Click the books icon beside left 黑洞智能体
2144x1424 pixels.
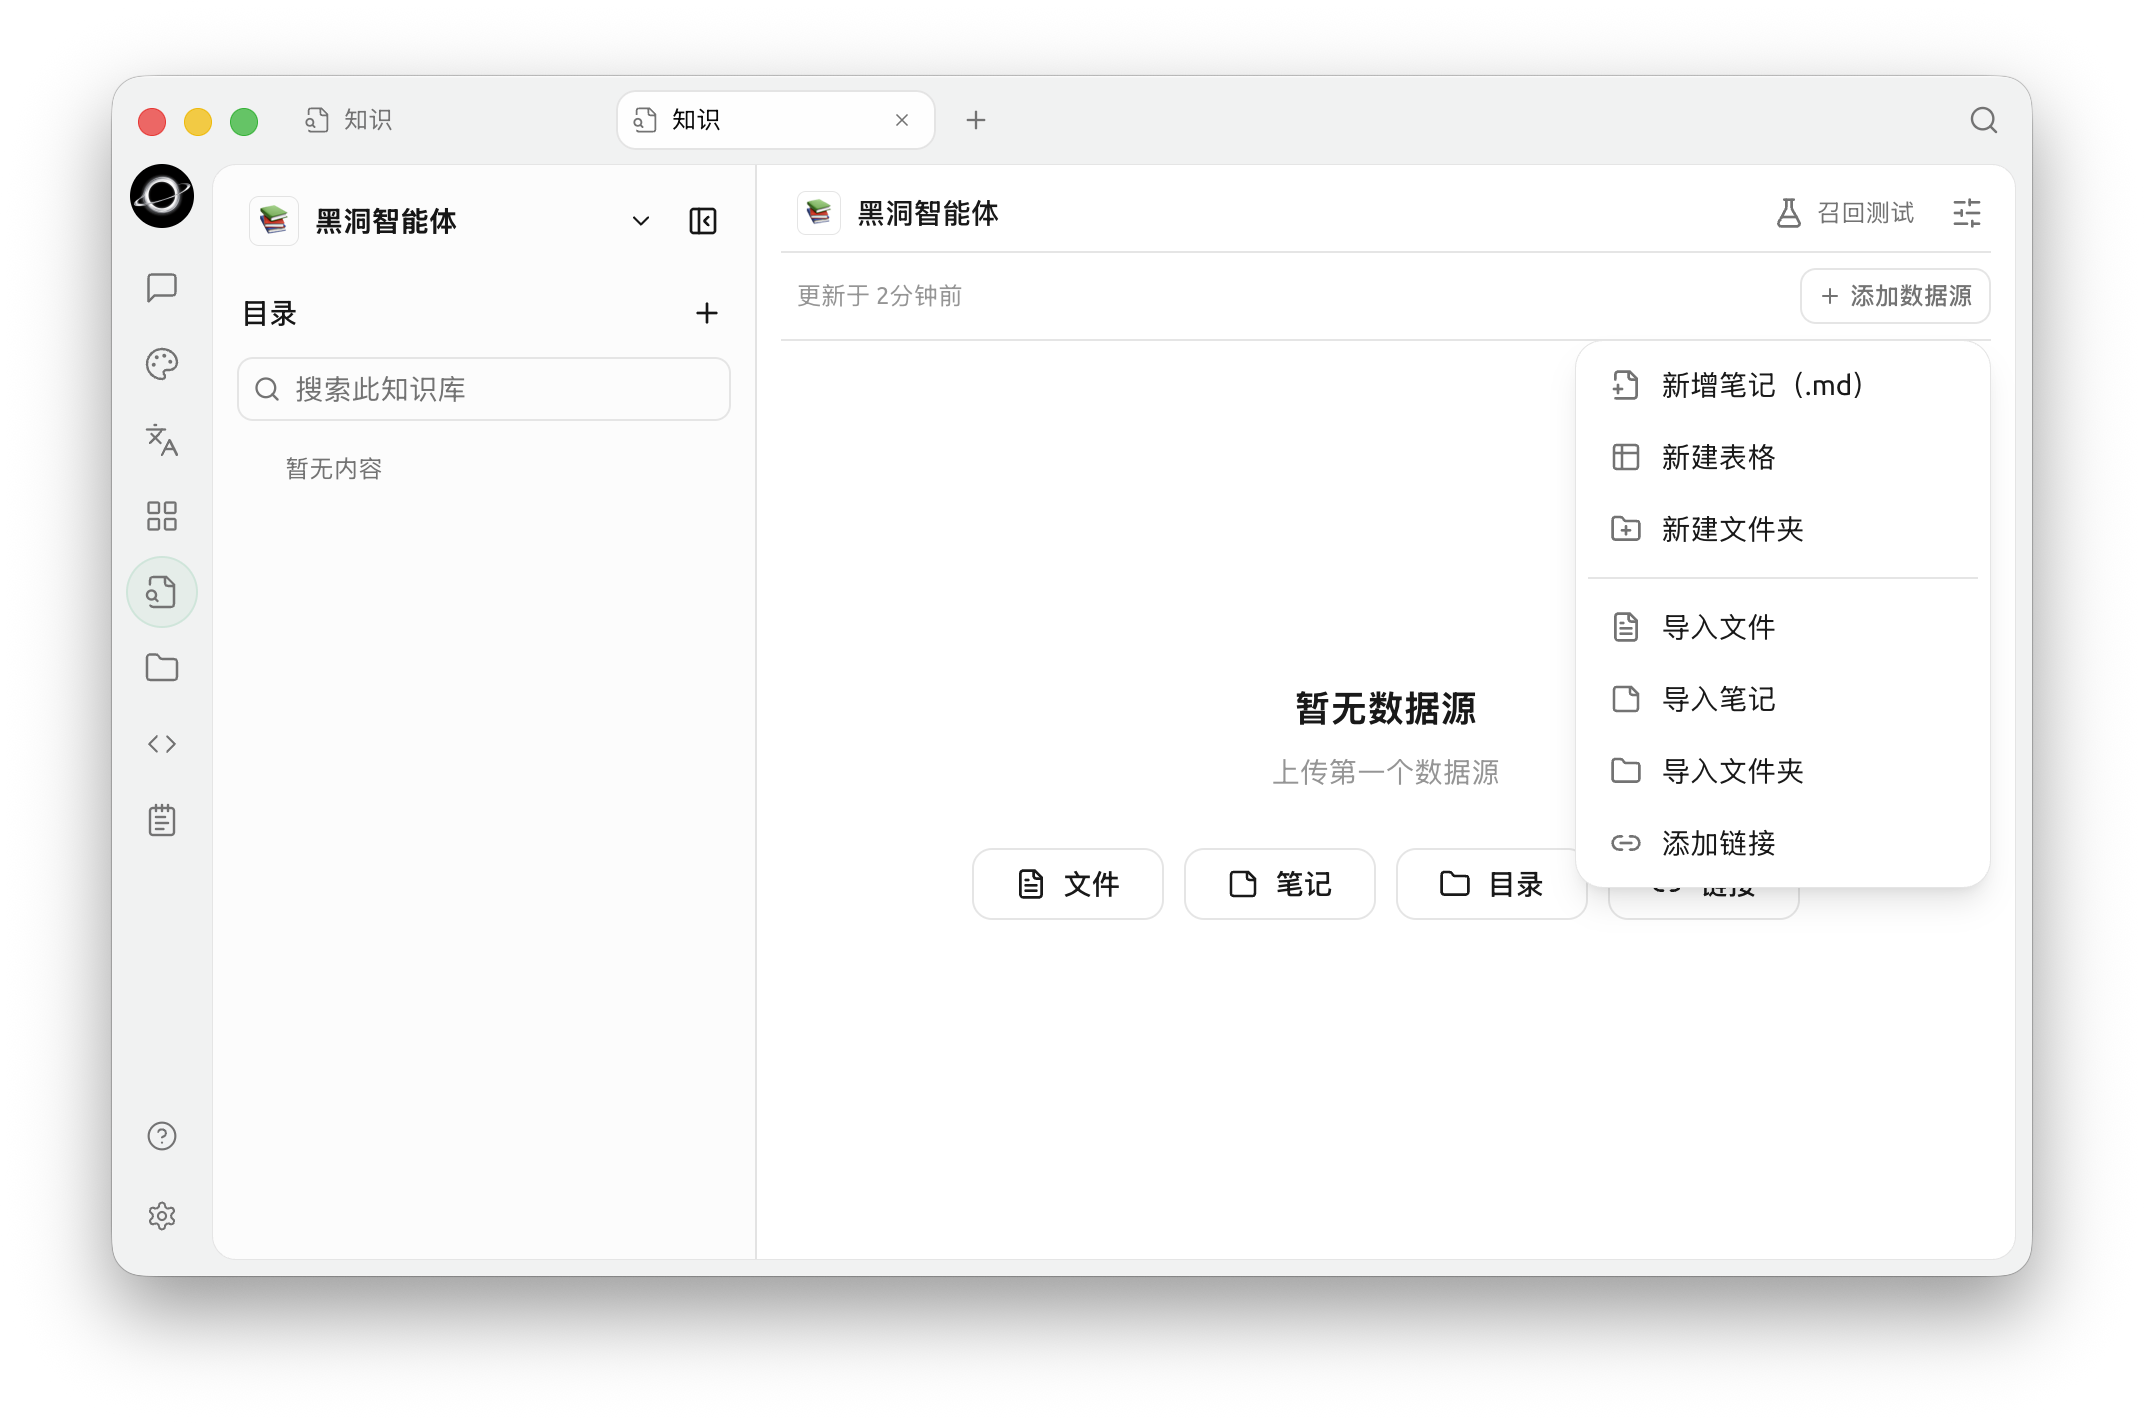click(x=274, y=221)
